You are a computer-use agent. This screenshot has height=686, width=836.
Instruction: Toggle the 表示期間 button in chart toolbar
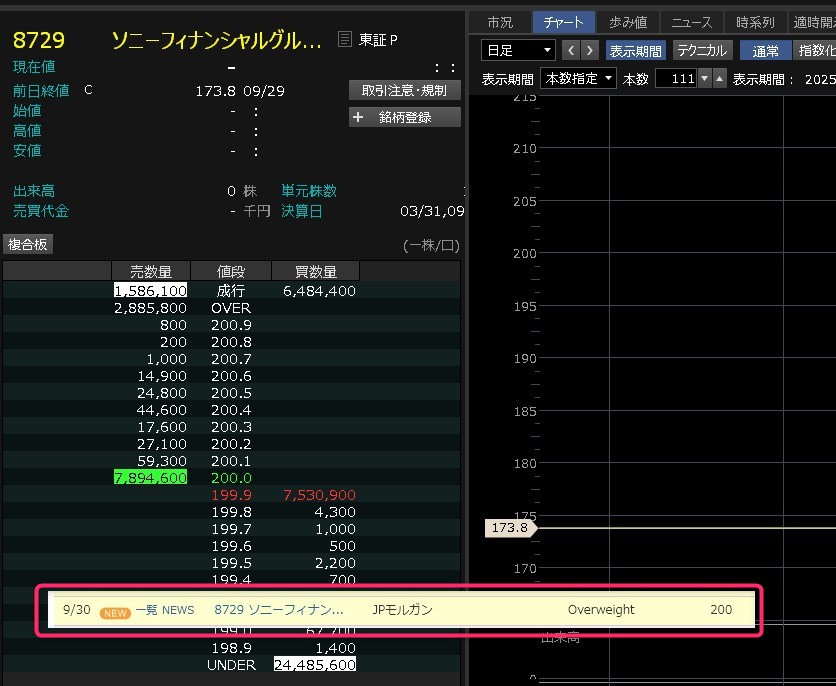pyautogui.click(x=635, y=50)
